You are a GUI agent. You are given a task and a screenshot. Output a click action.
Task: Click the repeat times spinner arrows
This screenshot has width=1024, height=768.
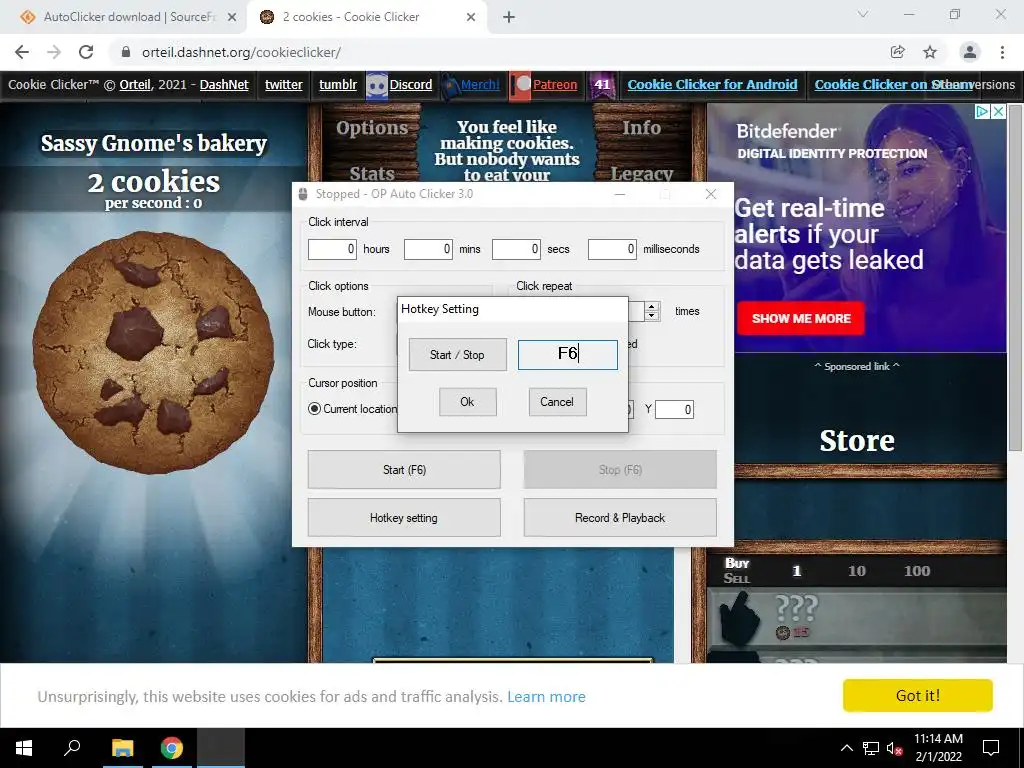coord(652,311)
